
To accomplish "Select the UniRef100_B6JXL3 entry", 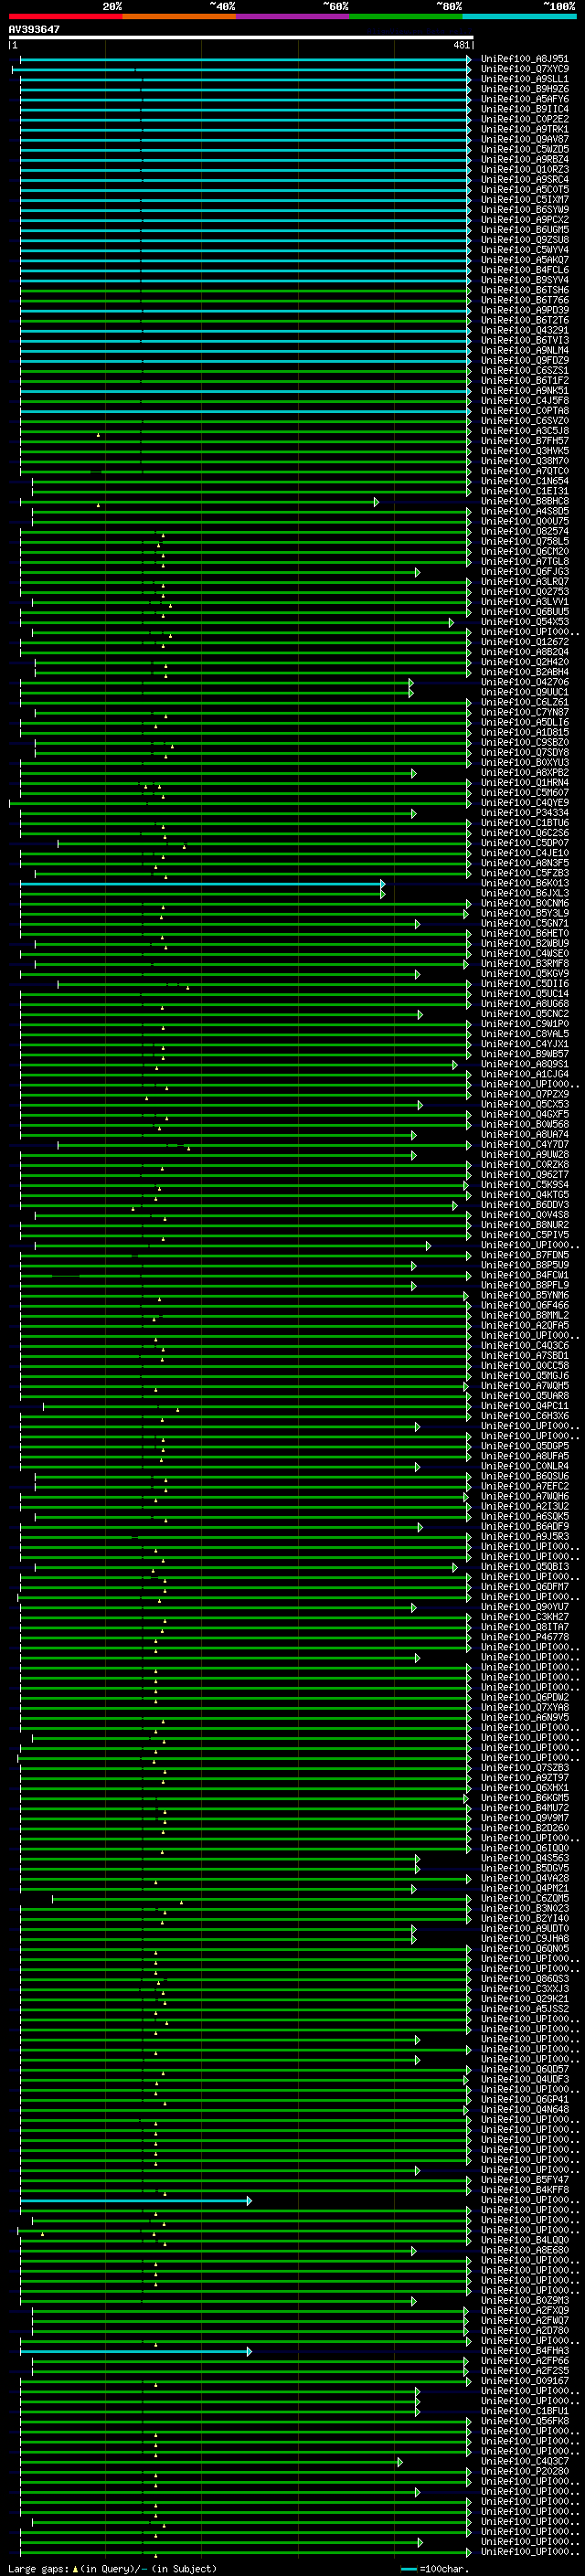I will pos(525,893).
